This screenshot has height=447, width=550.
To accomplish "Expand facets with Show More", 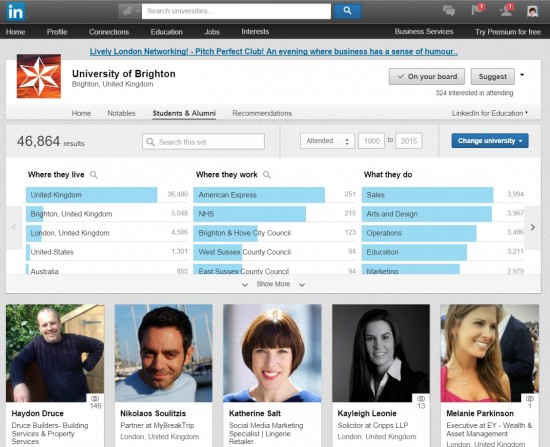I will [273, 284].
